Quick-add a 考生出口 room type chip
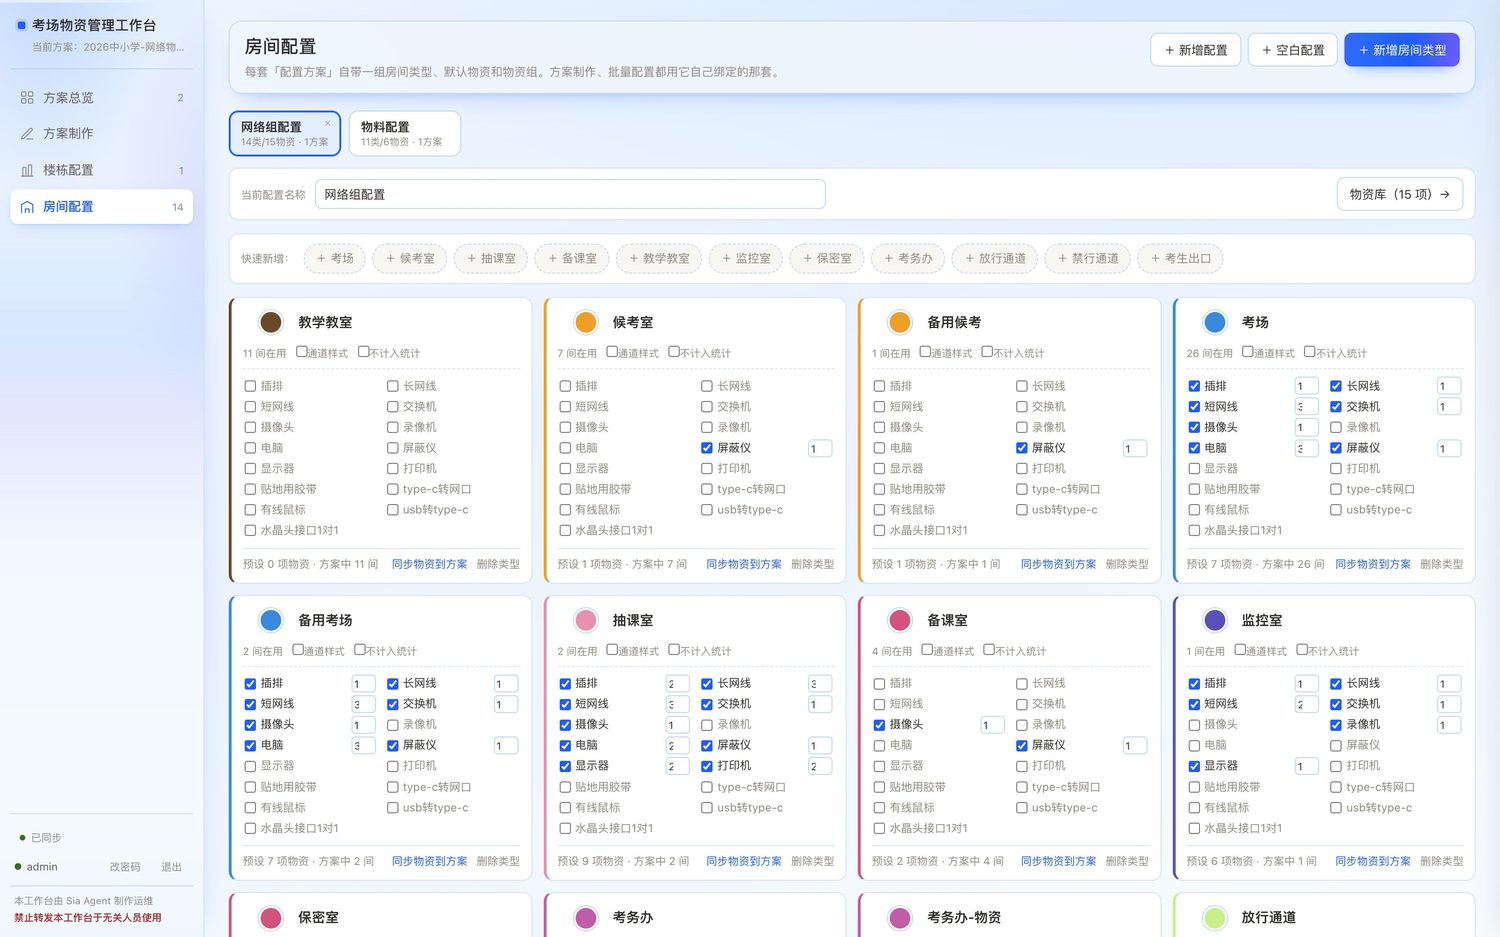This screenshot has height=937, width=1500. pos(1181,259)
